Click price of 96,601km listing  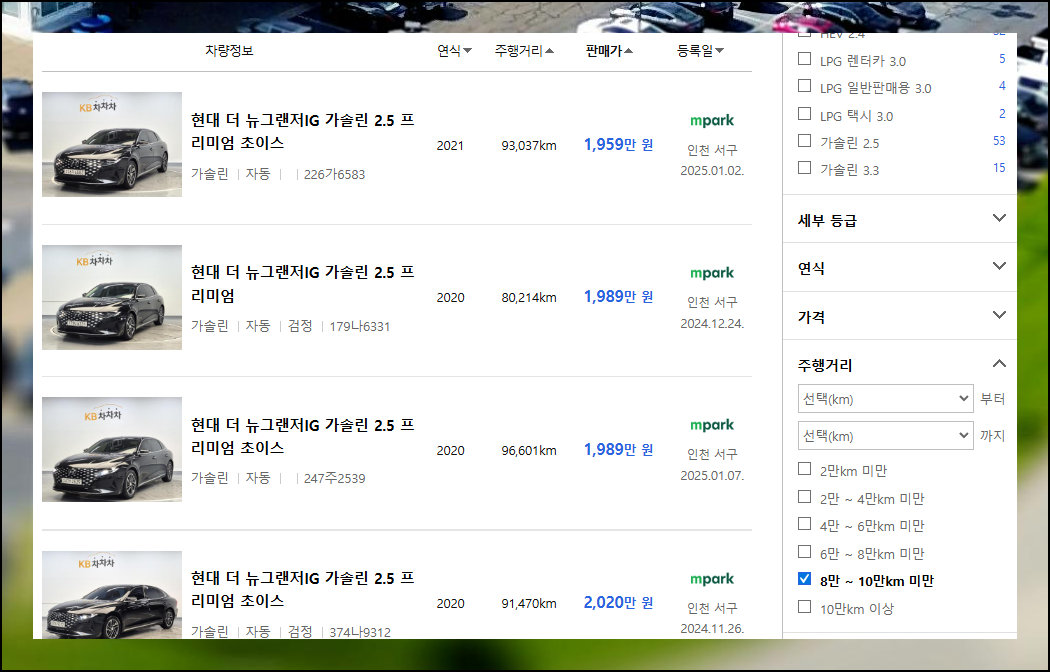618,449
